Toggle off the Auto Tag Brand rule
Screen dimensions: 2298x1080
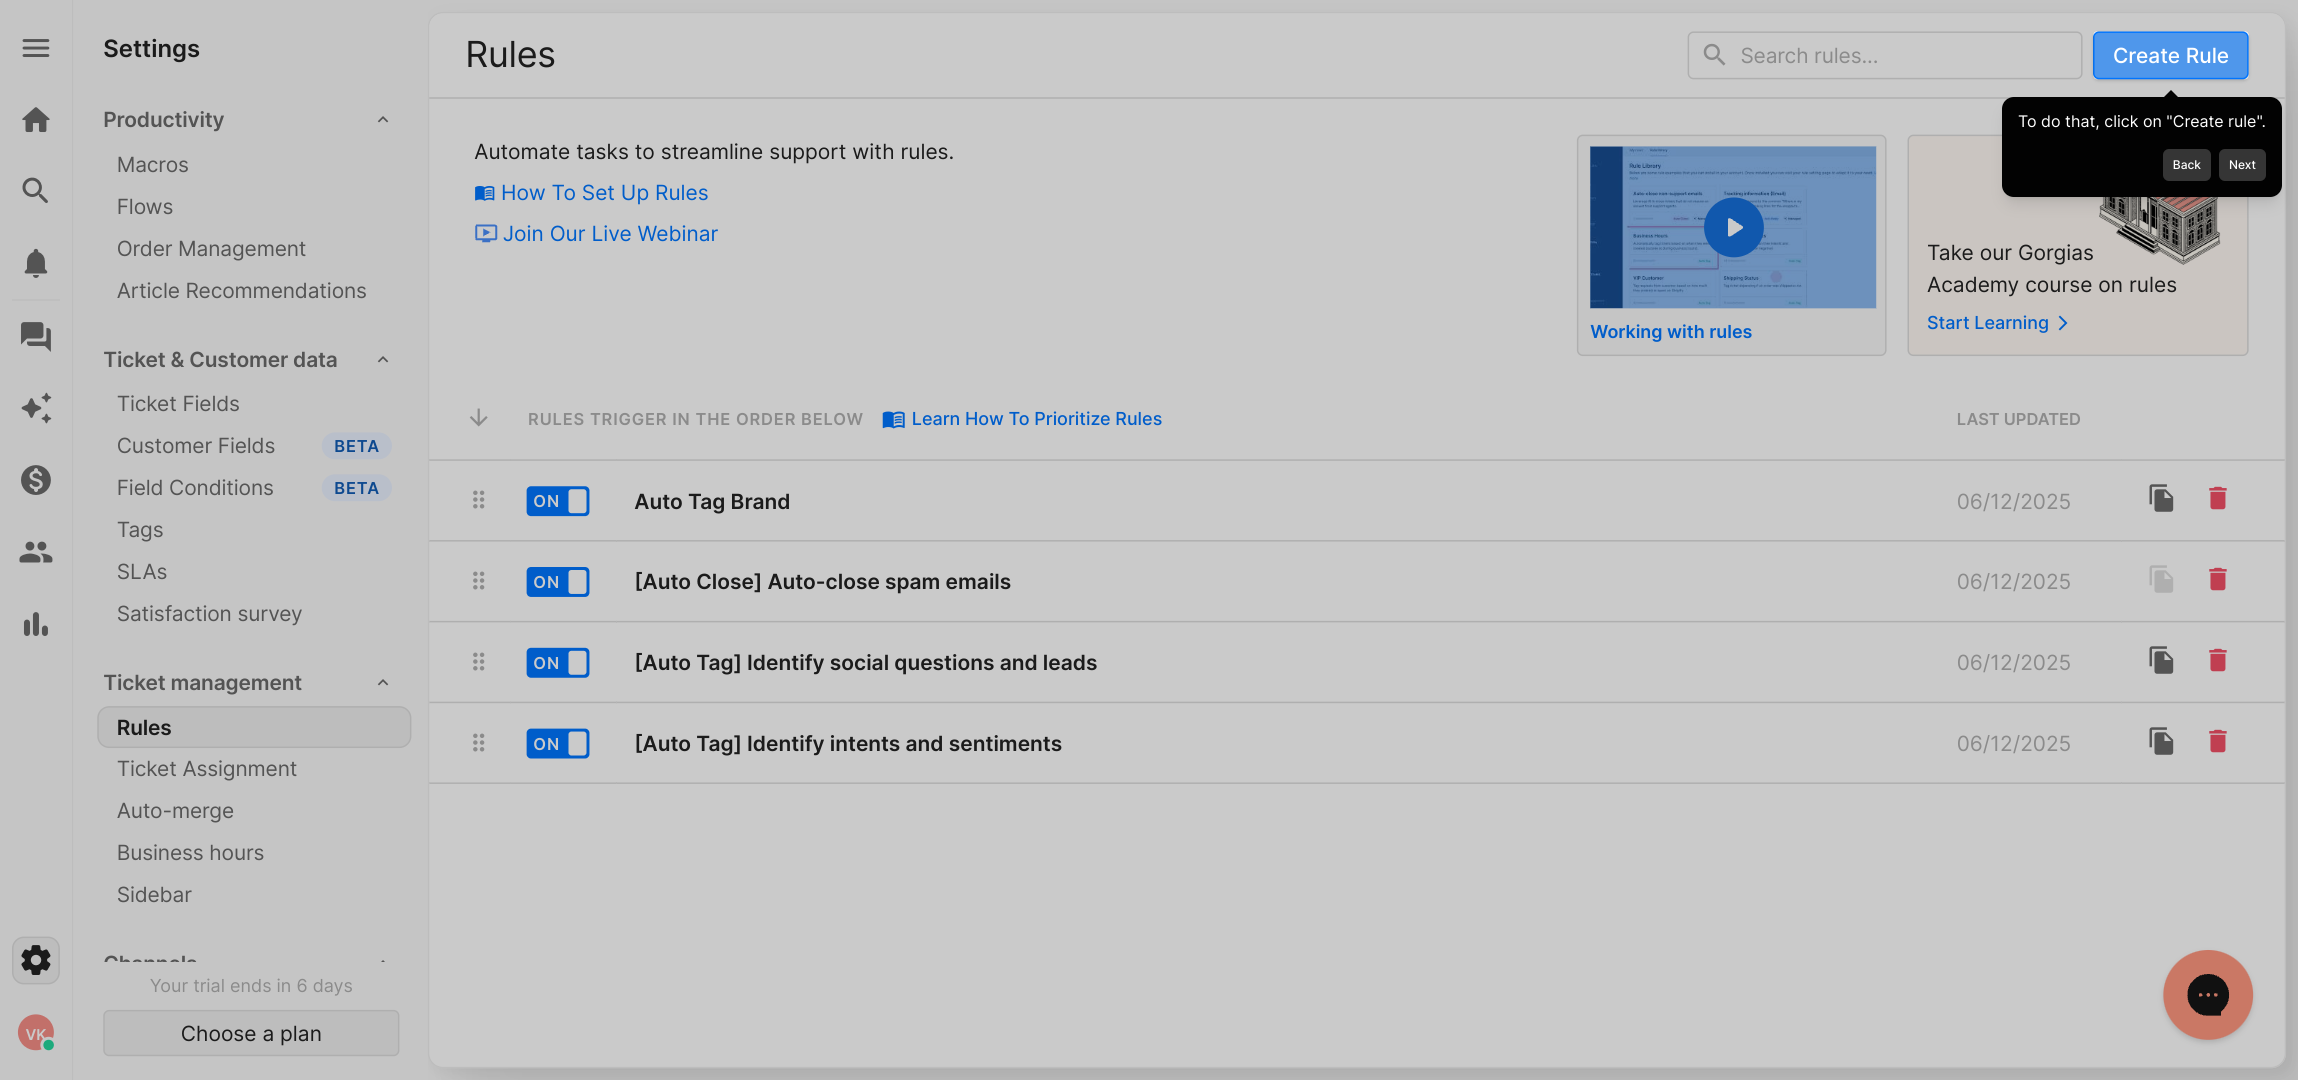pyautogui.click(x=558, y=501)
